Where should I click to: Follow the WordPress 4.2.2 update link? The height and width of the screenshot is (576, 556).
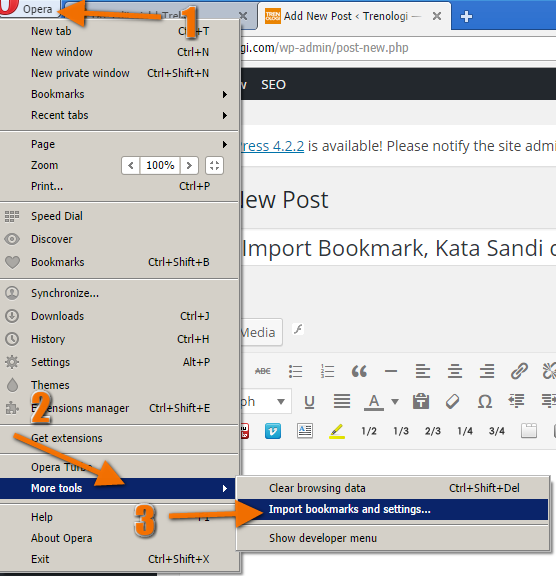[x=272, y=146]
